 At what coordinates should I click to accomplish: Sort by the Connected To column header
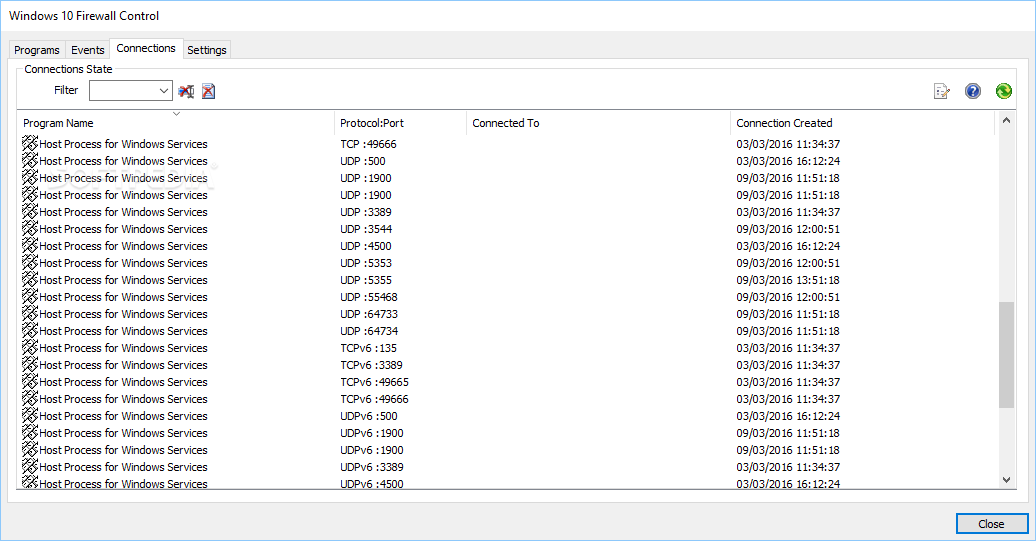click(599, 123)
